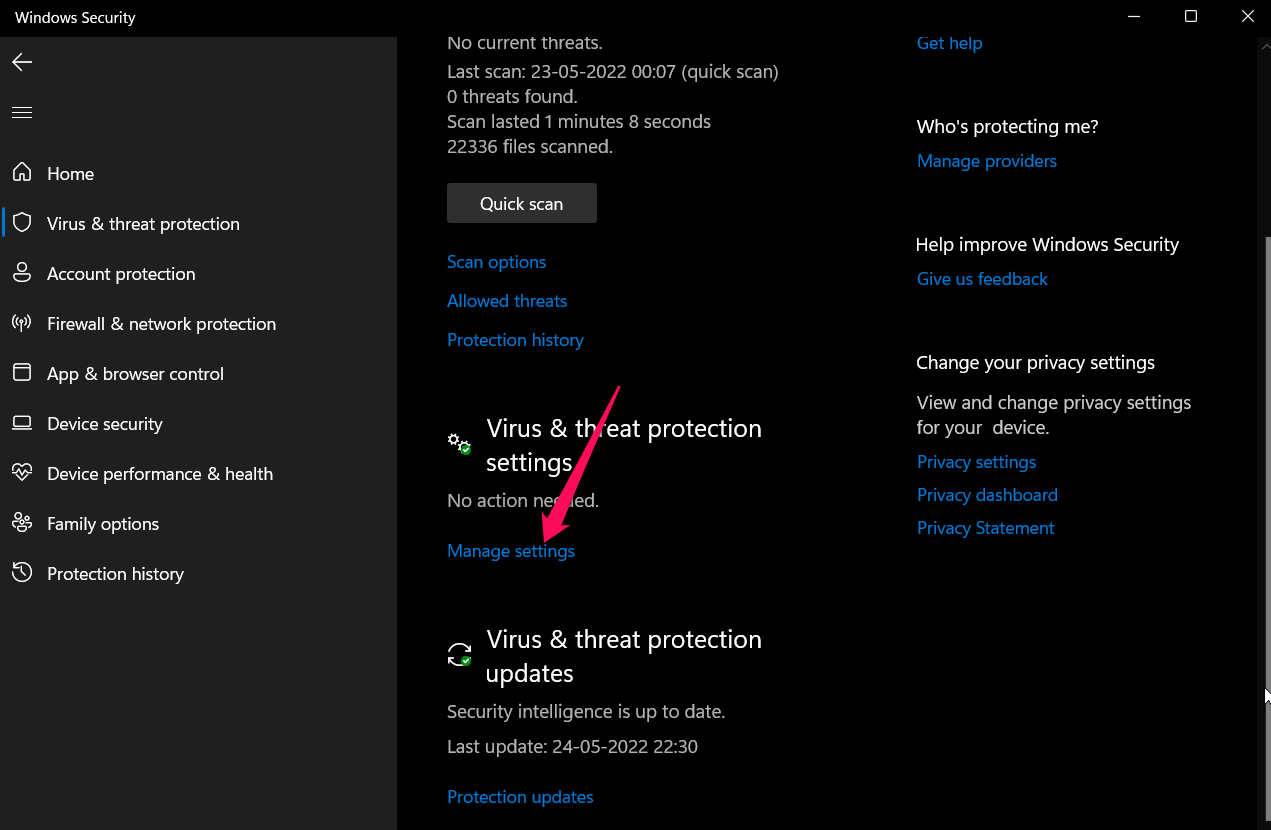Open Scan options link

[x=496, y=262]
